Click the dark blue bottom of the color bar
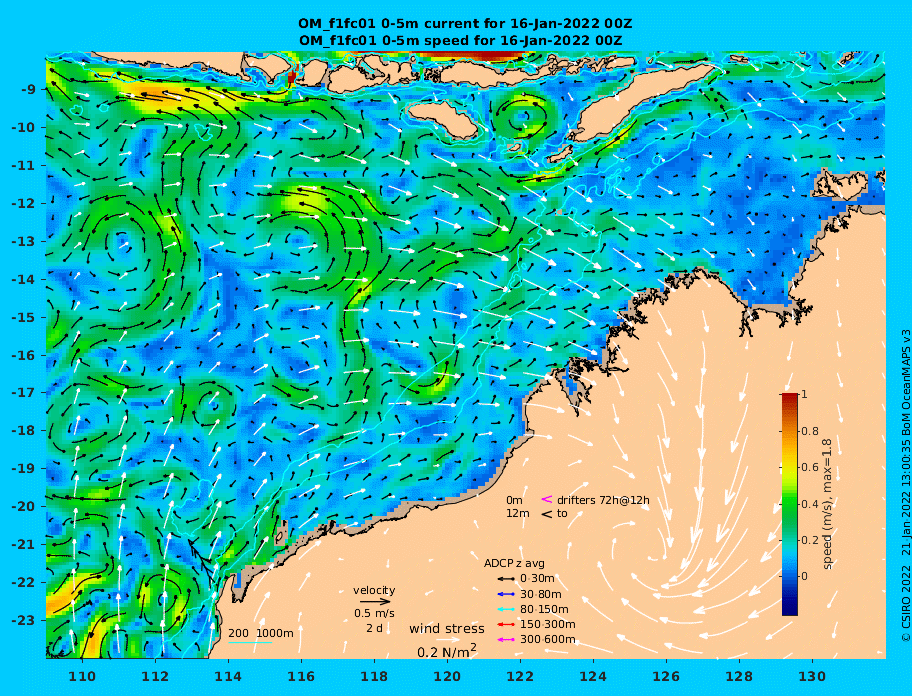The image size is (912, 696). coord(790,608)
